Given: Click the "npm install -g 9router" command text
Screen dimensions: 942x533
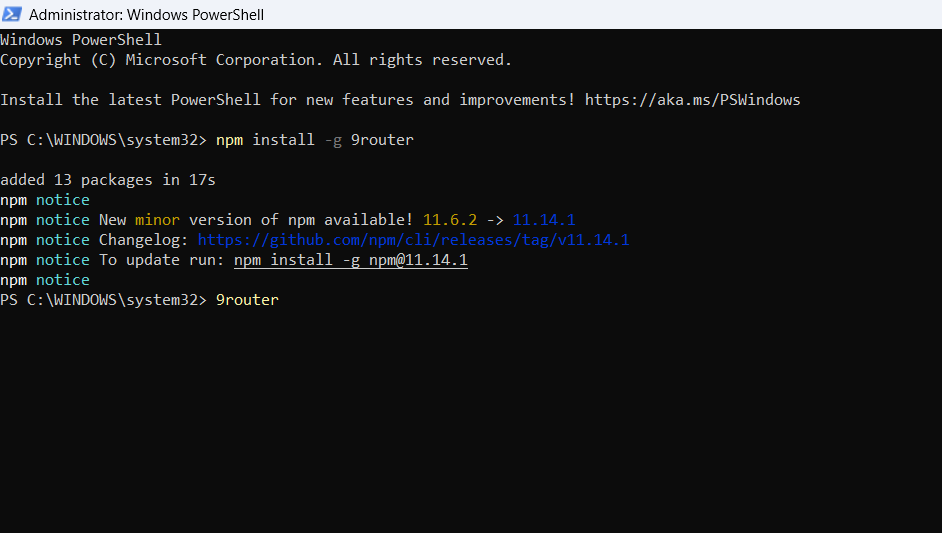Looking at the screenshot, I should (315, 140).
